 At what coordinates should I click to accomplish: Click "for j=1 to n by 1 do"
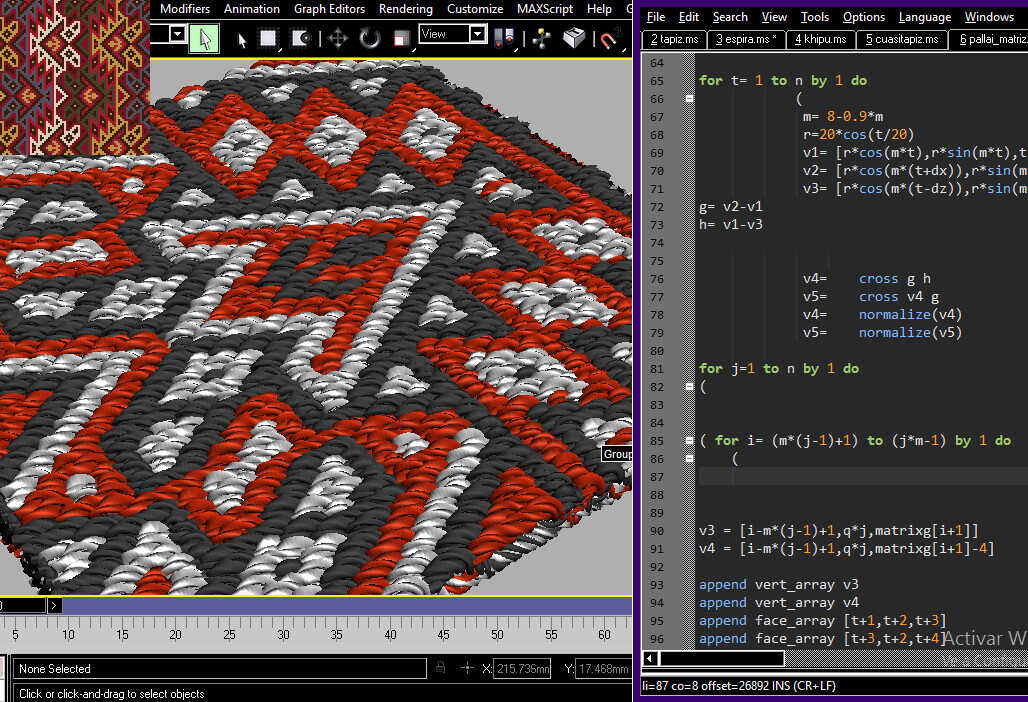(x=779, y=368)
